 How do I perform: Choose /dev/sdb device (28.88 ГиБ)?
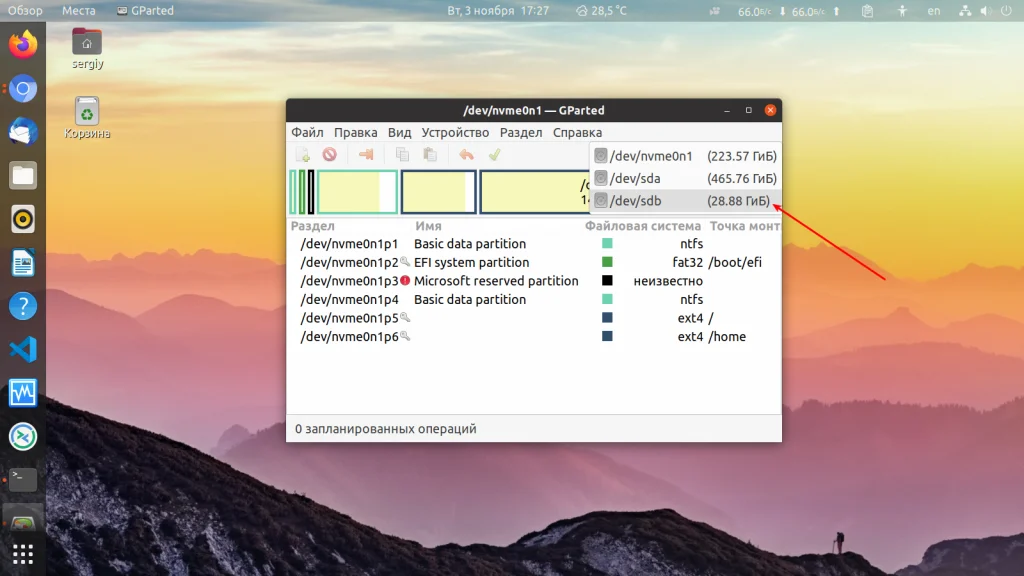pos(685,200)
